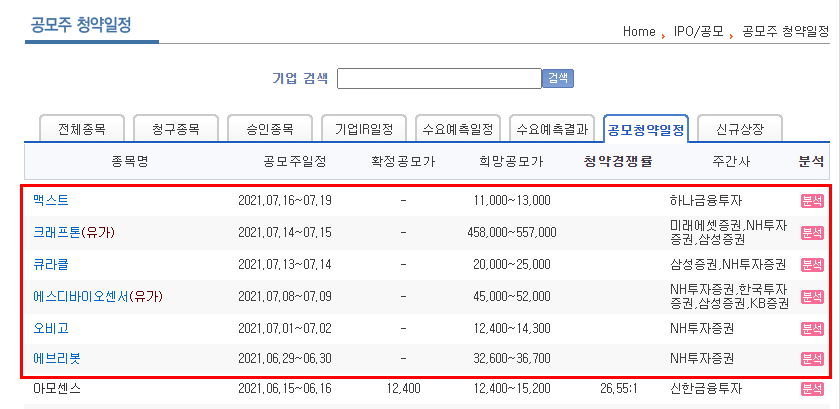Screen dimensions: 840x409
Task: Switch to the 청구종목 tab
Action: pyautogui.click(x=176, y=129)
